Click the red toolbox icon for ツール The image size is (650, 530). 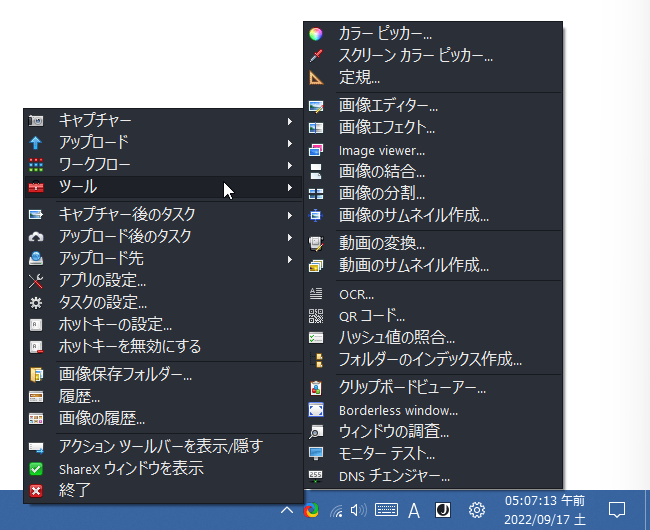tap(36, 187)
